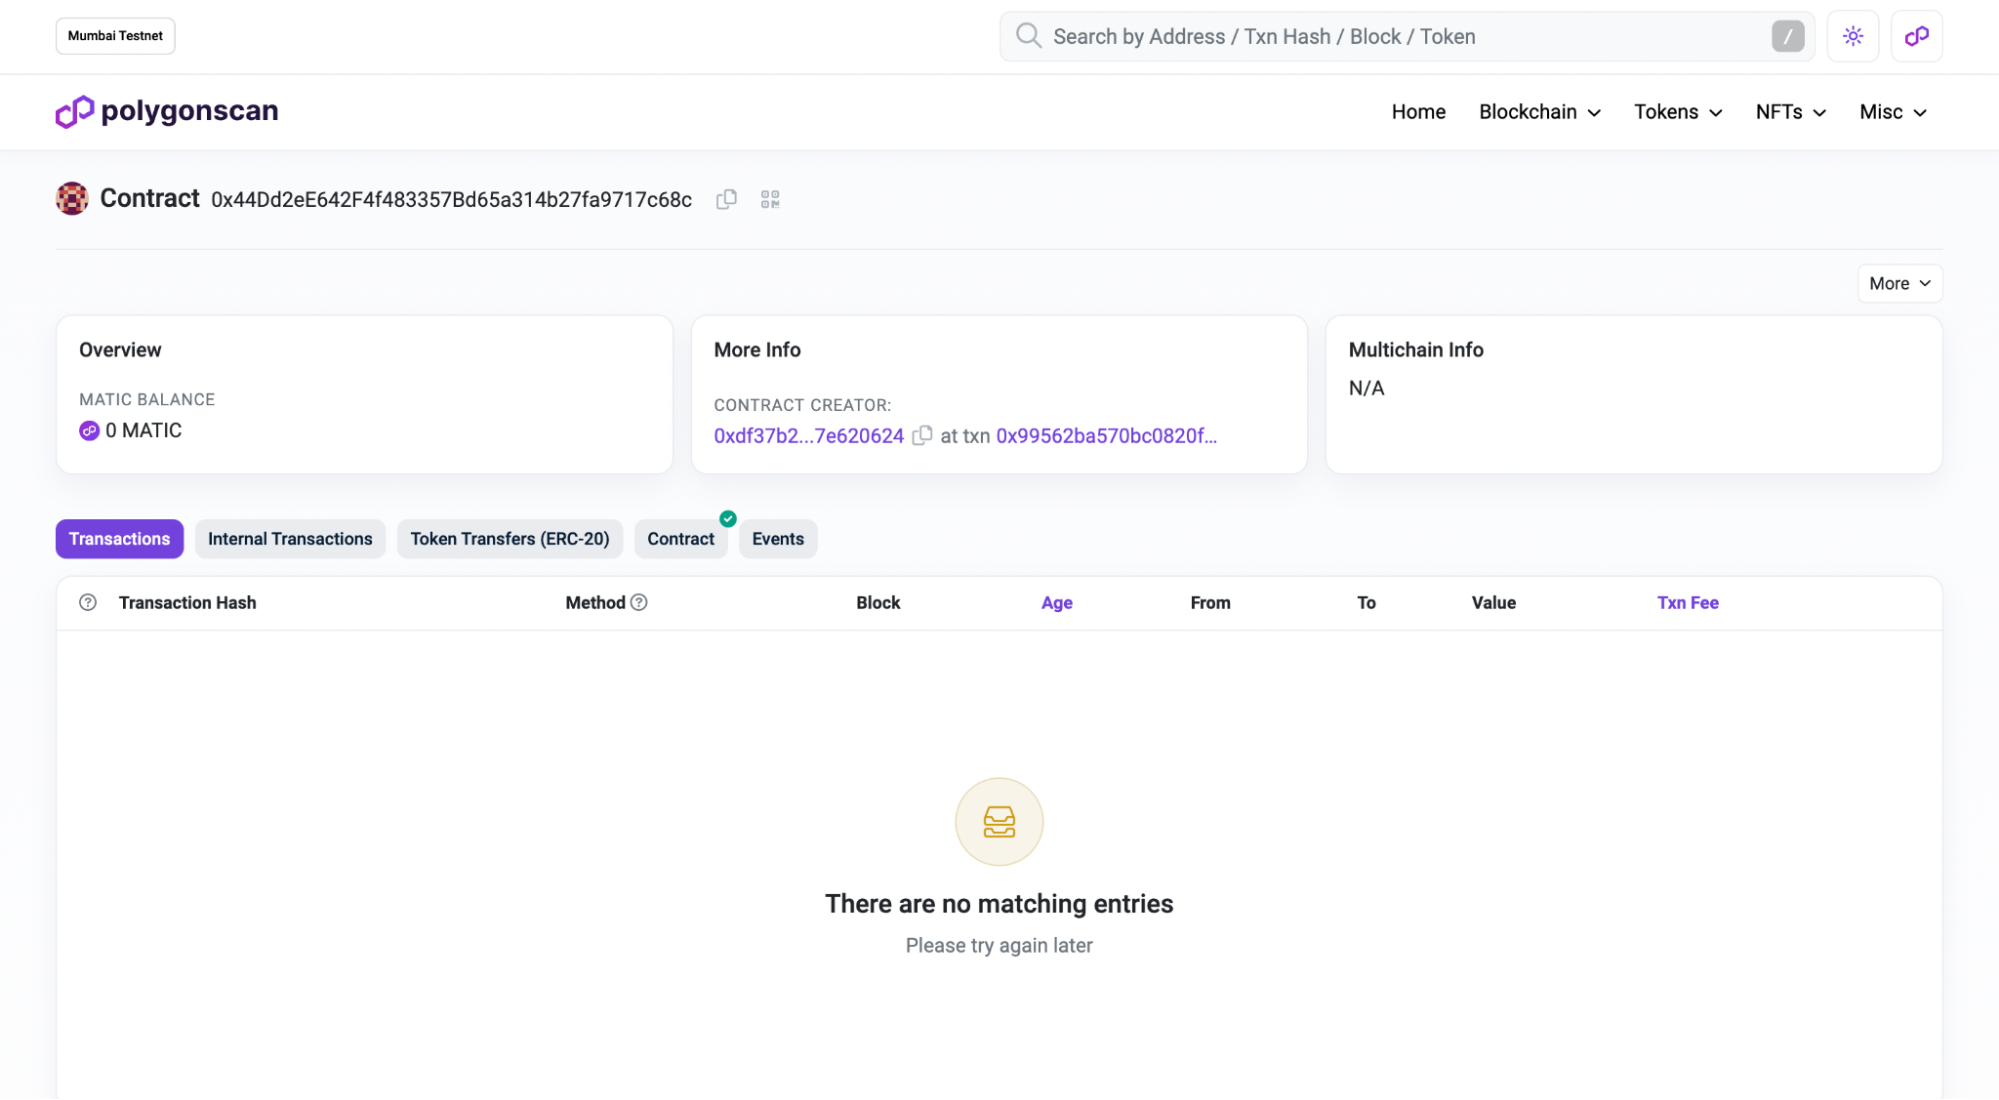Click help icon before Transaction Hash
Screen dimensions: 1999x1100
88,602
